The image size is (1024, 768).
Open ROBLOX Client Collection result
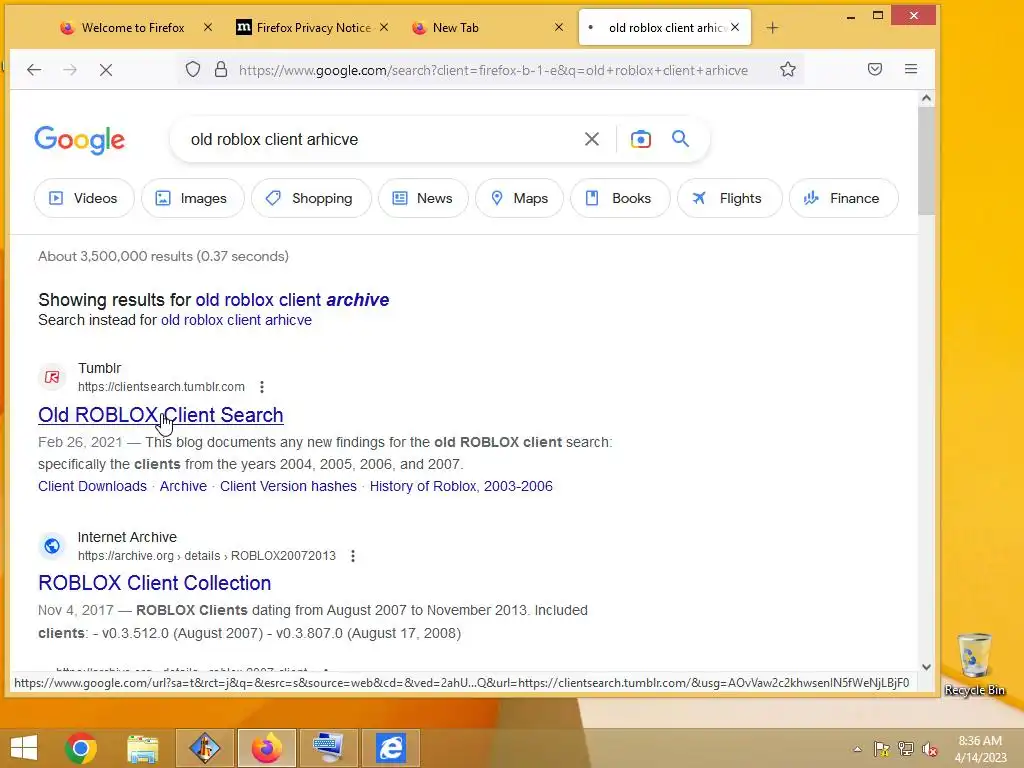155,583
